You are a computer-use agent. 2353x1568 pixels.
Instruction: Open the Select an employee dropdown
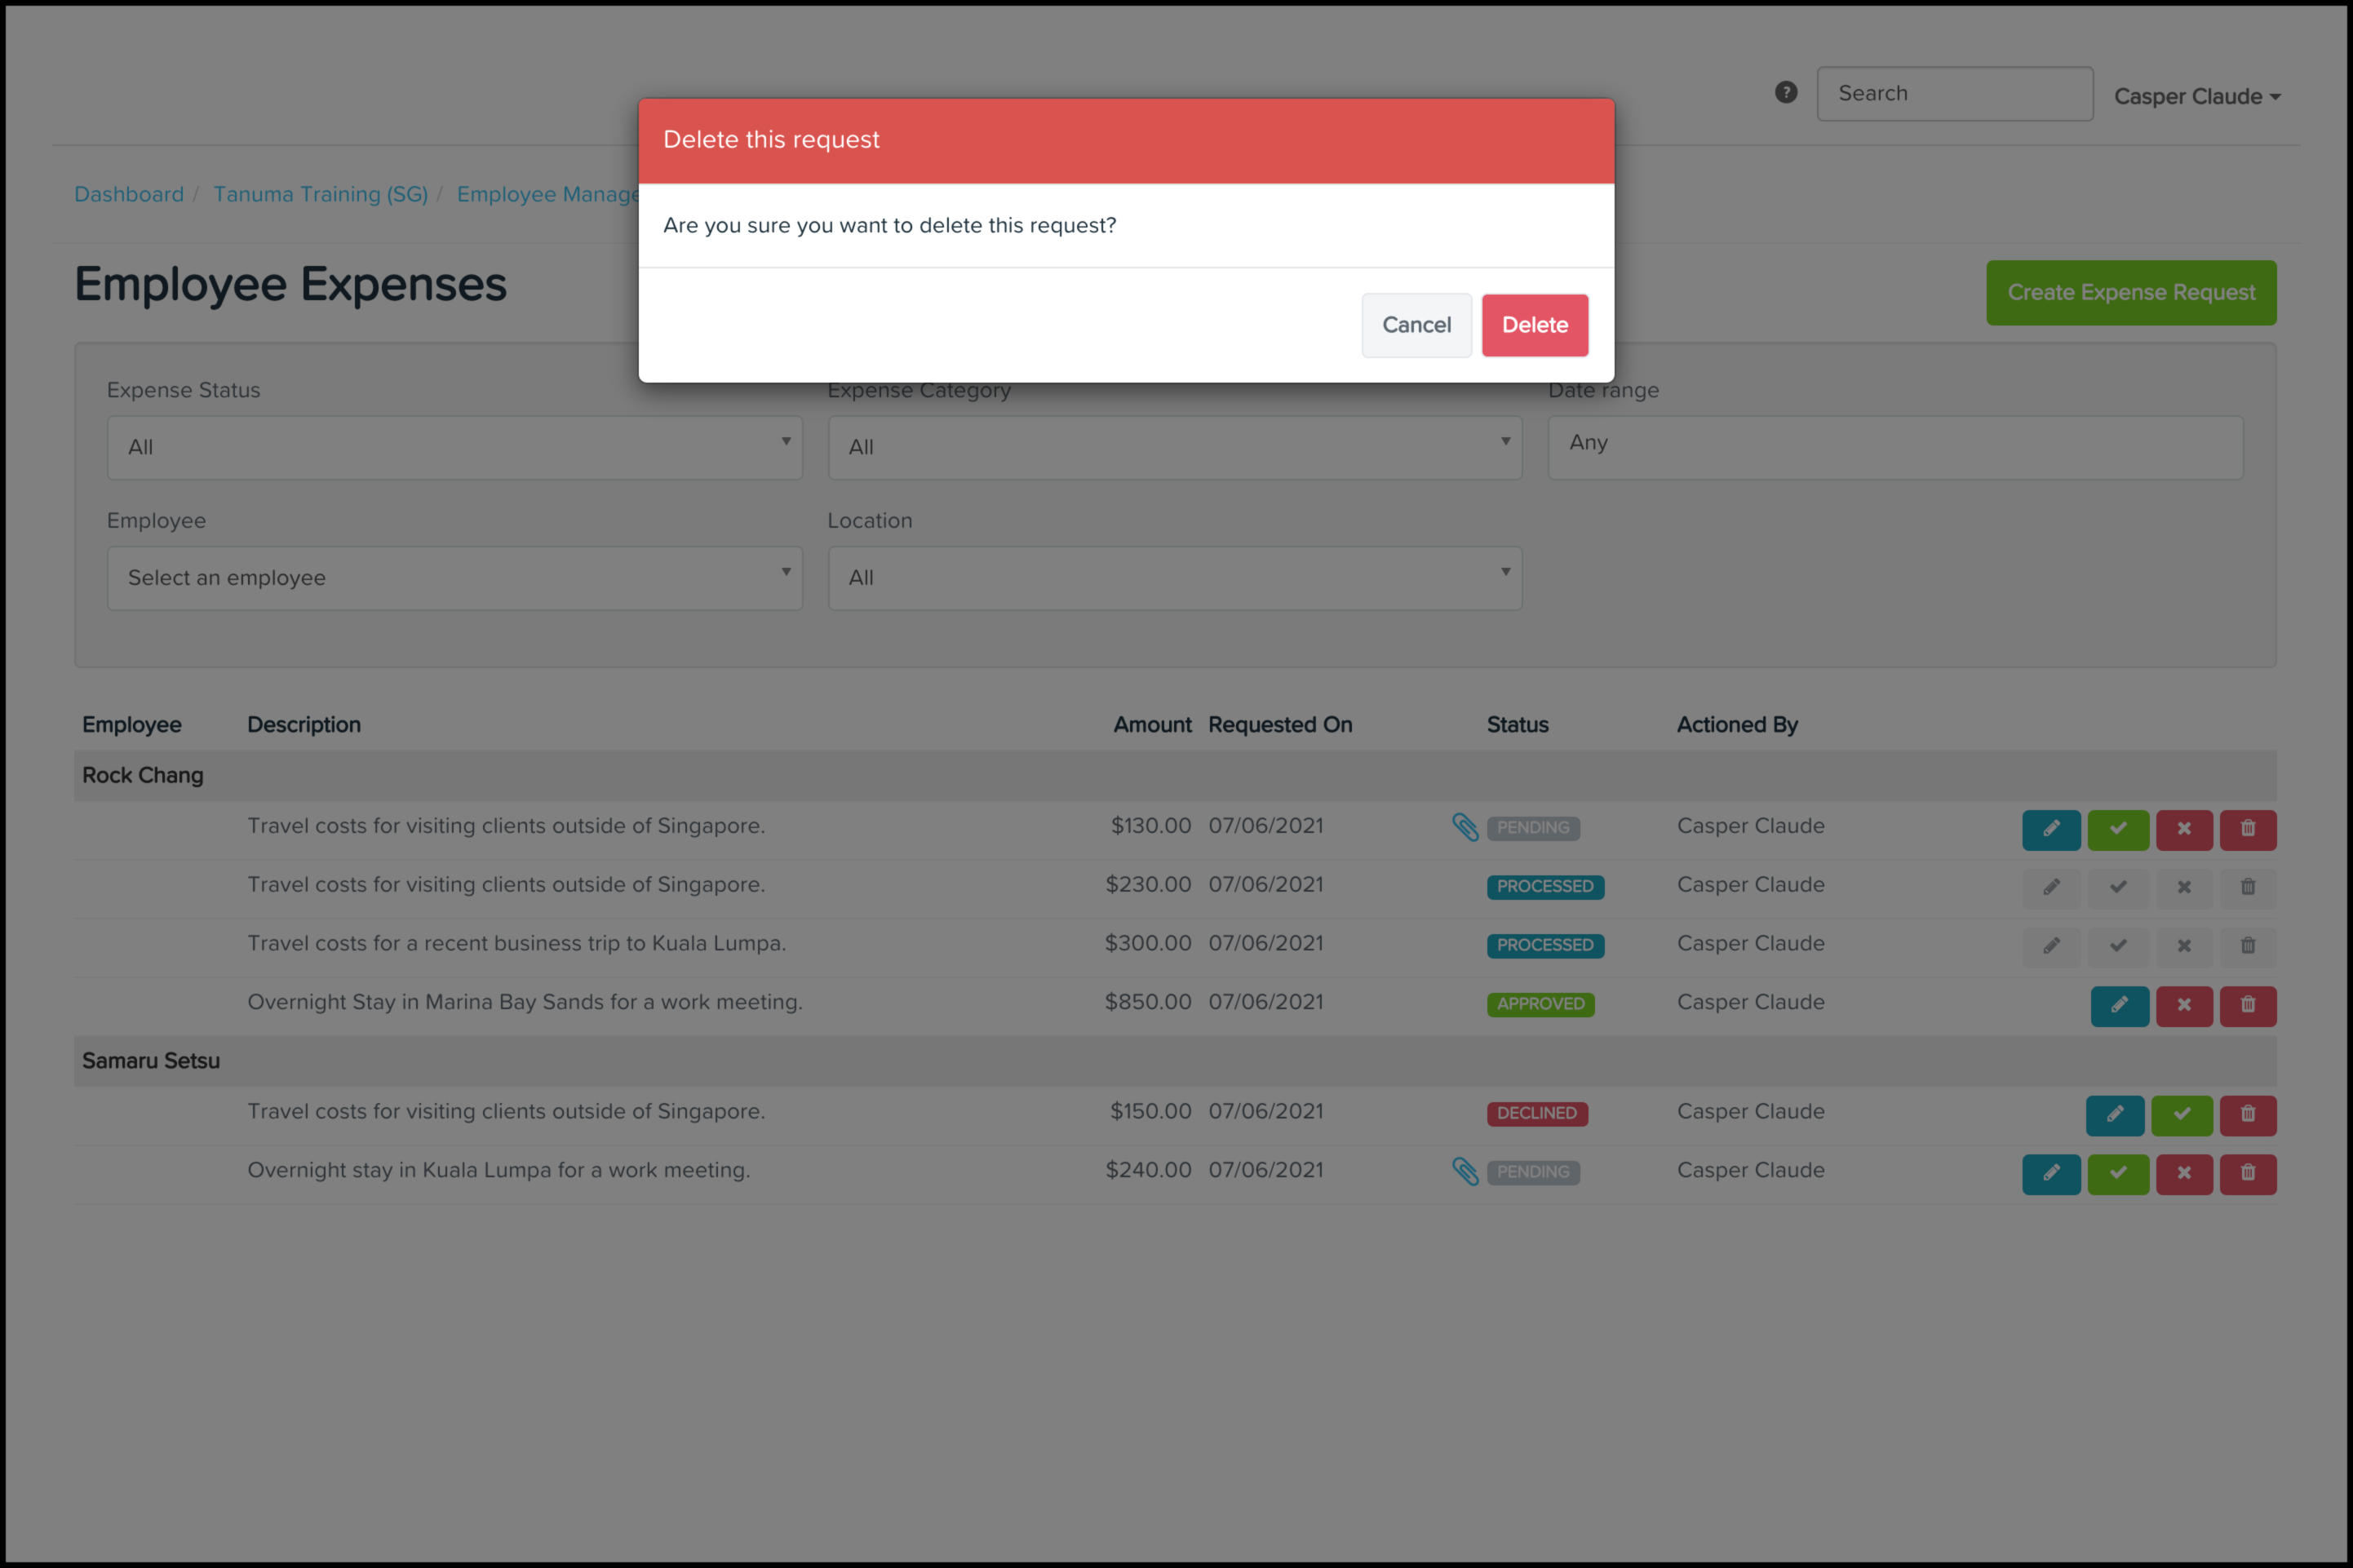(454, 578)
